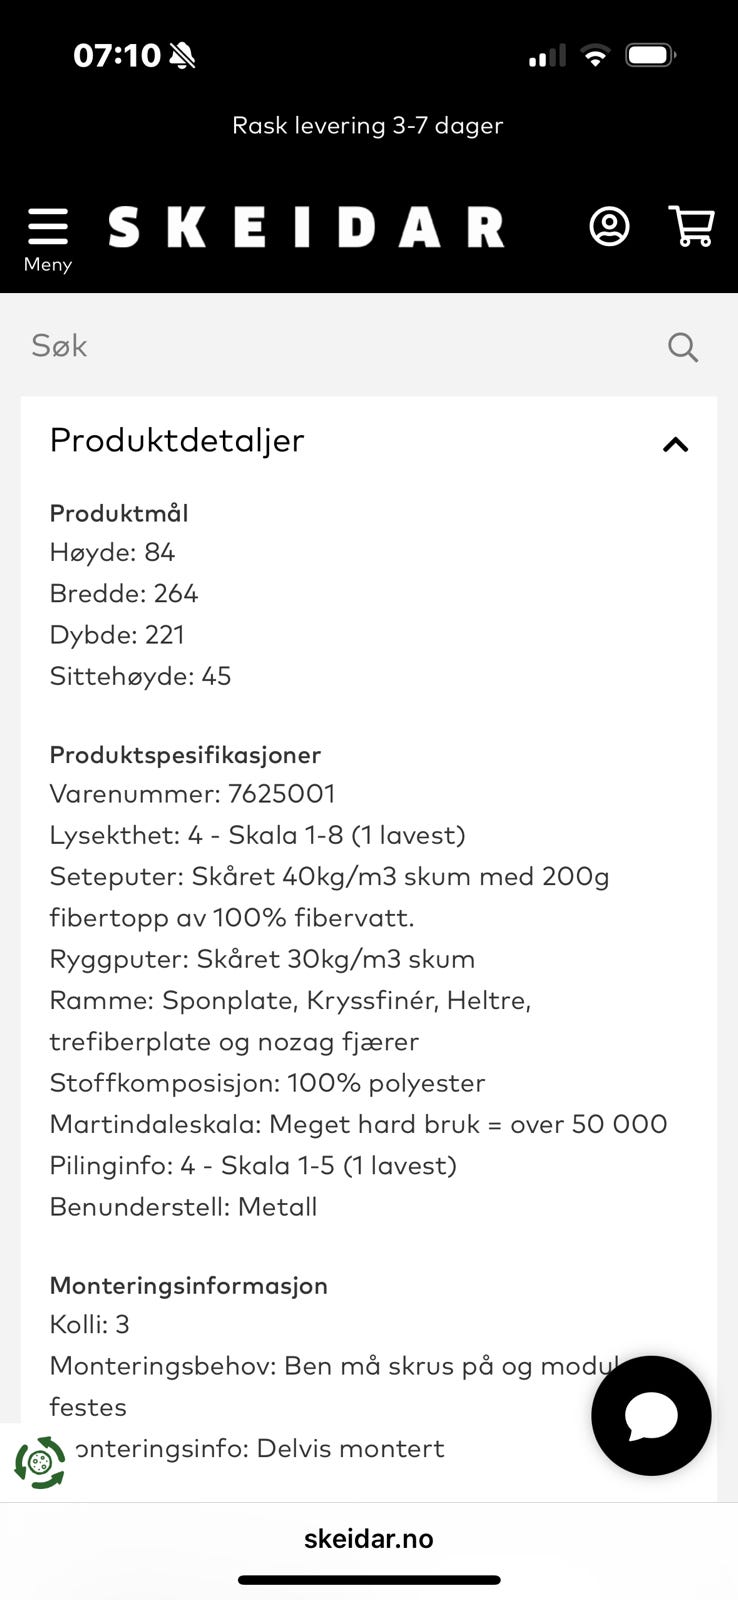Tap the Rask levering 3-7 dager banner
This screenshot has height=1600, width=738.
point(368,126)
